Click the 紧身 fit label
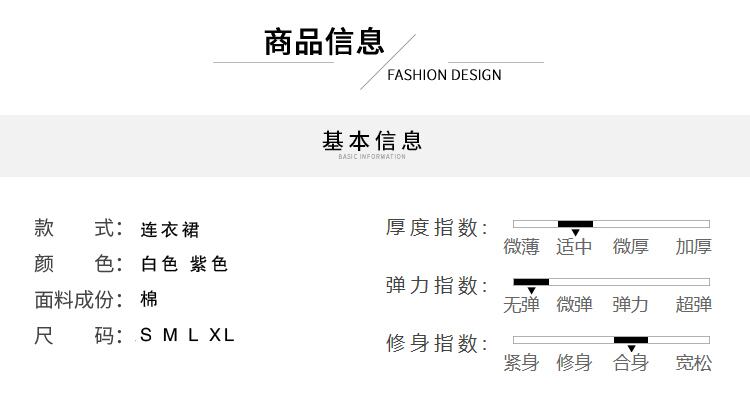Image resolution: width=750 pixels, height=418 pixels. pyautogui.click(x=521, y=363)
